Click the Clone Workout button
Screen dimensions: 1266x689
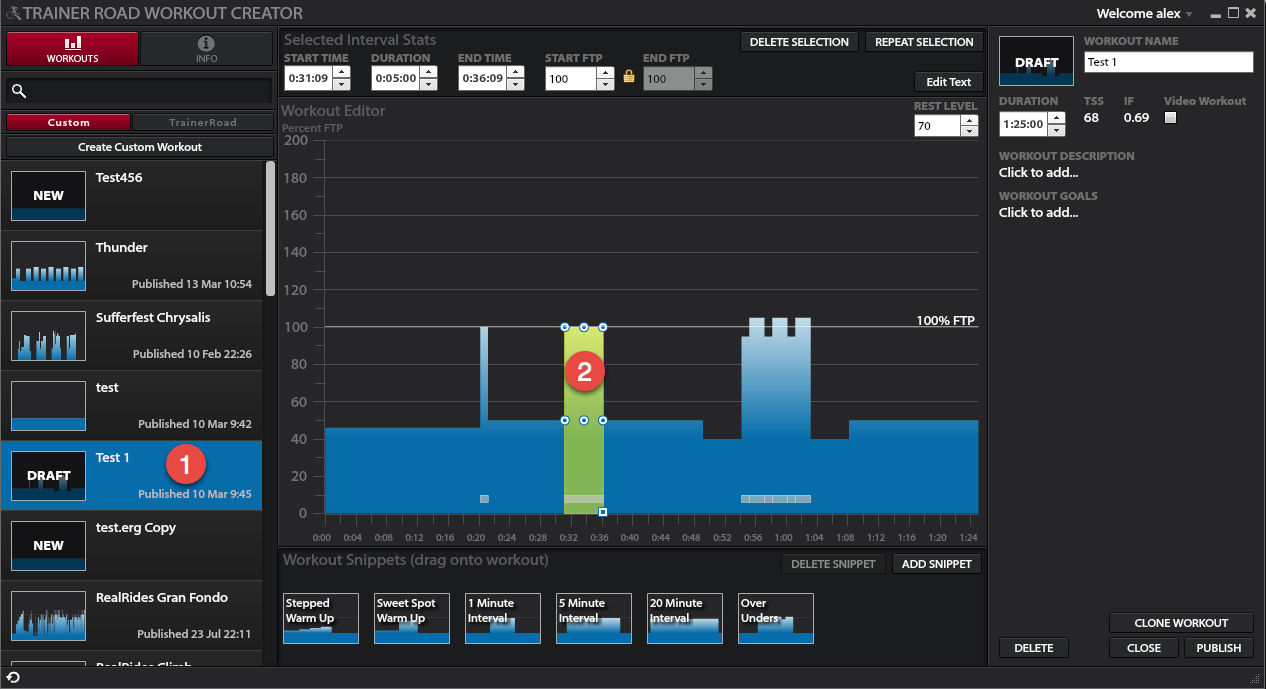tap(1181, 623)
